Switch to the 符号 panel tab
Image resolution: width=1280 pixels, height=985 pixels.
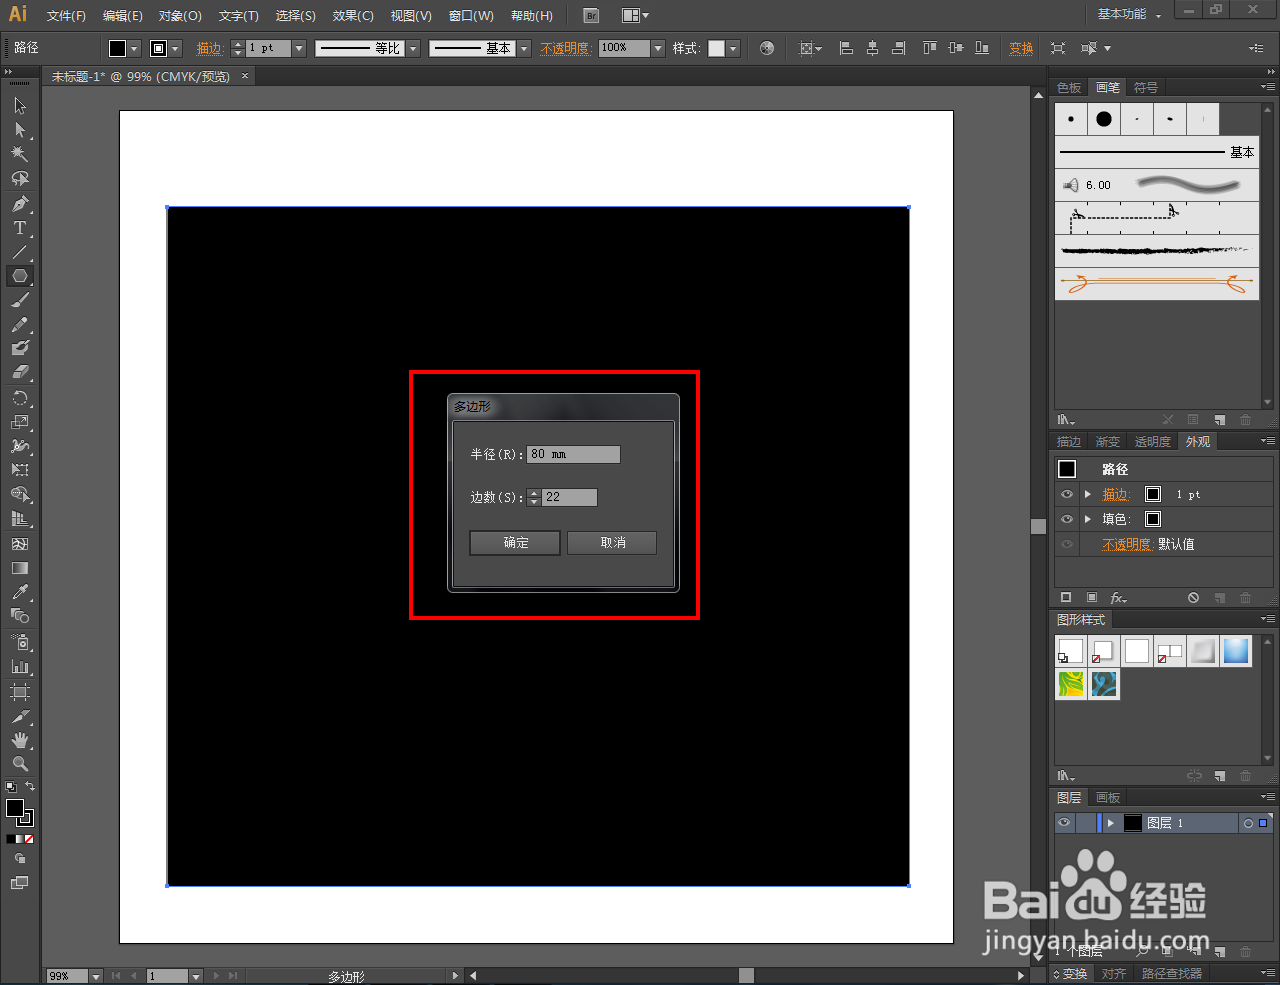click(1146, 88)
